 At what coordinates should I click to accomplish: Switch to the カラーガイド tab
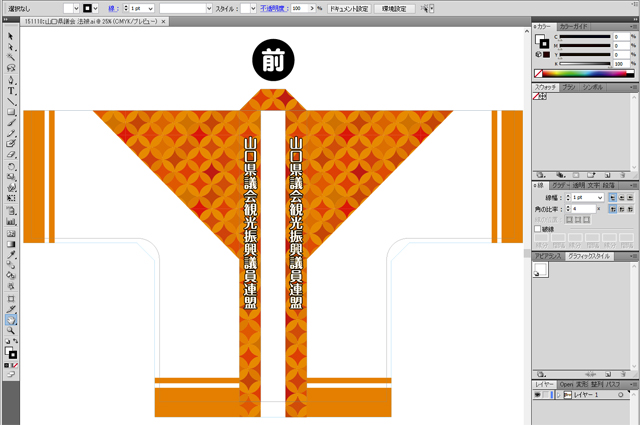pos(573,27)
